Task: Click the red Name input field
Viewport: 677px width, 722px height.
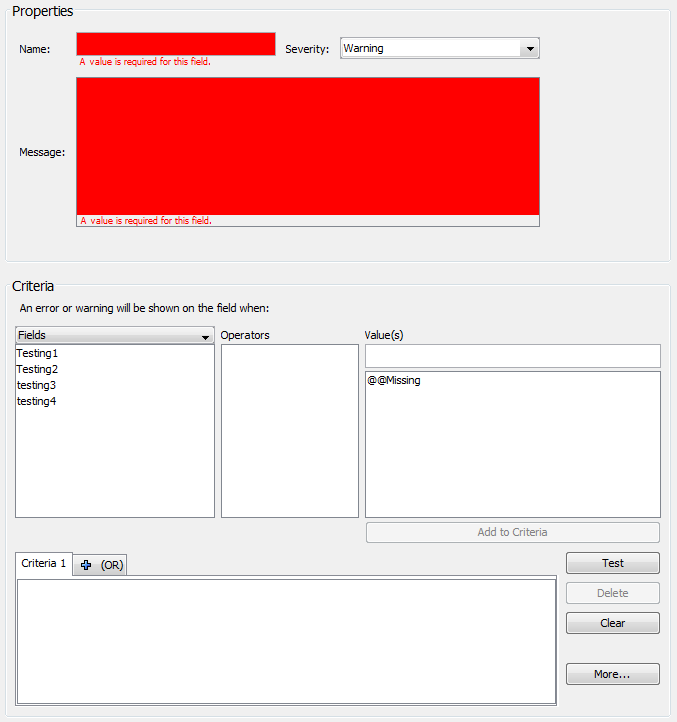Action: pyautogui.click(x=176, y=44)
